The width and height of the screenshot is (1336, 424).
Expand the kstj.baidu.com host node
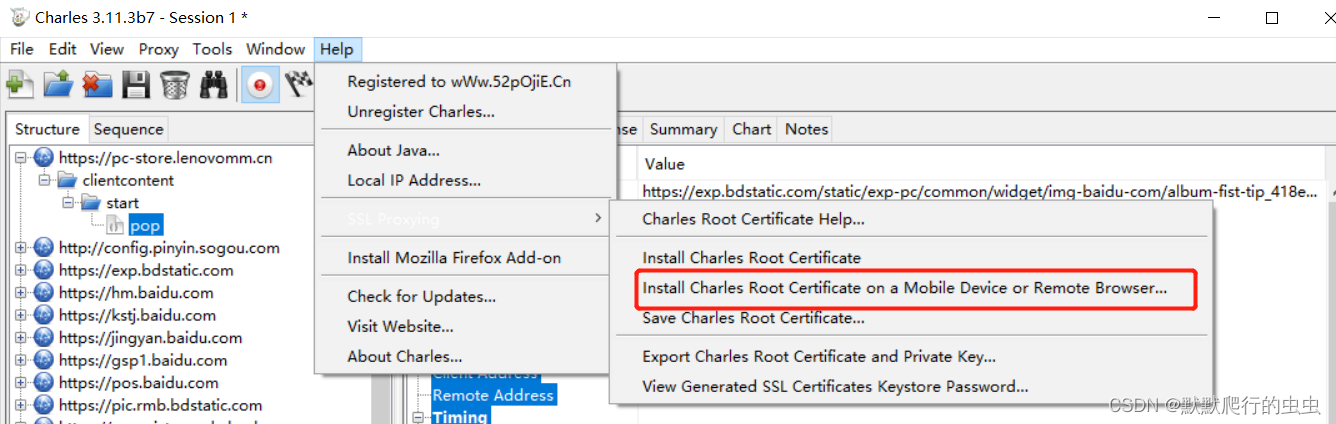[x=22, y=315]
